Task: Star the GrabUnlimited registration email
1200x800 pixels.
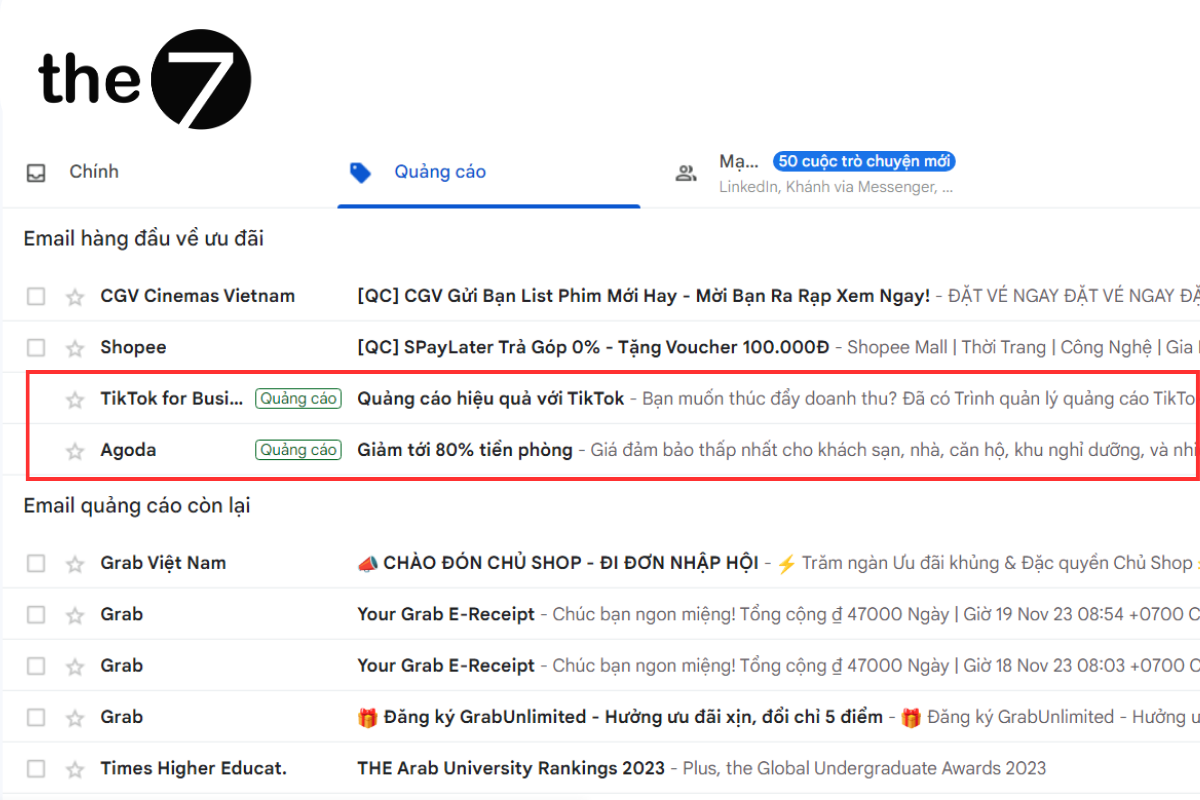Action: point(74,717)
